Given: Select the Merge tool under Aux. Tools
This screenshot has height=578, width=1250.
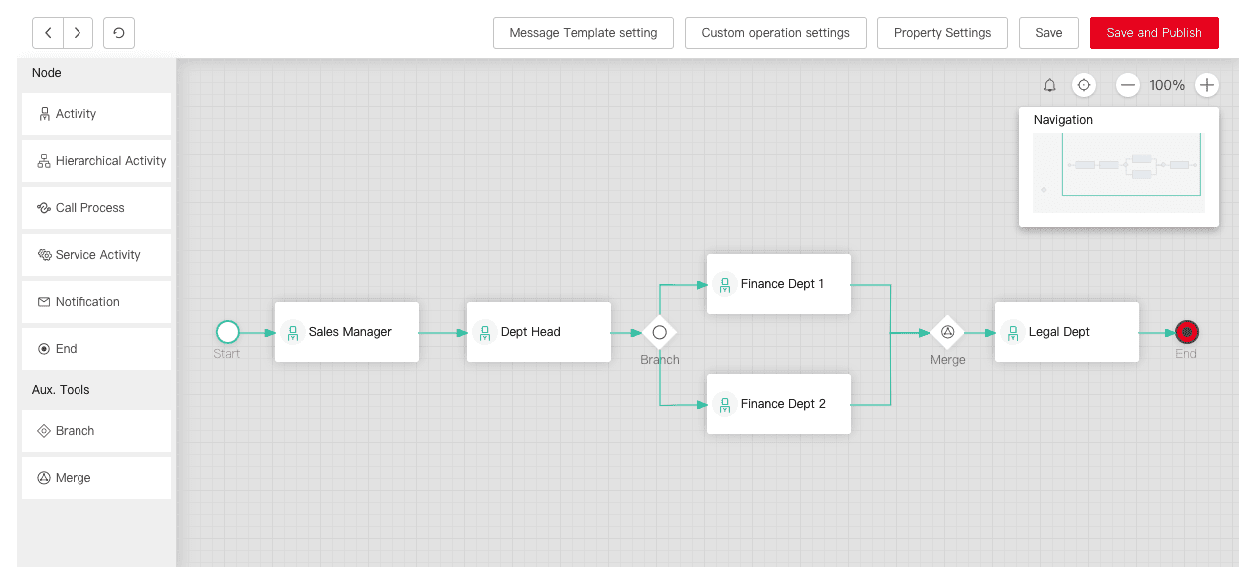Looking at the screenshot, I should pos(96,477).
